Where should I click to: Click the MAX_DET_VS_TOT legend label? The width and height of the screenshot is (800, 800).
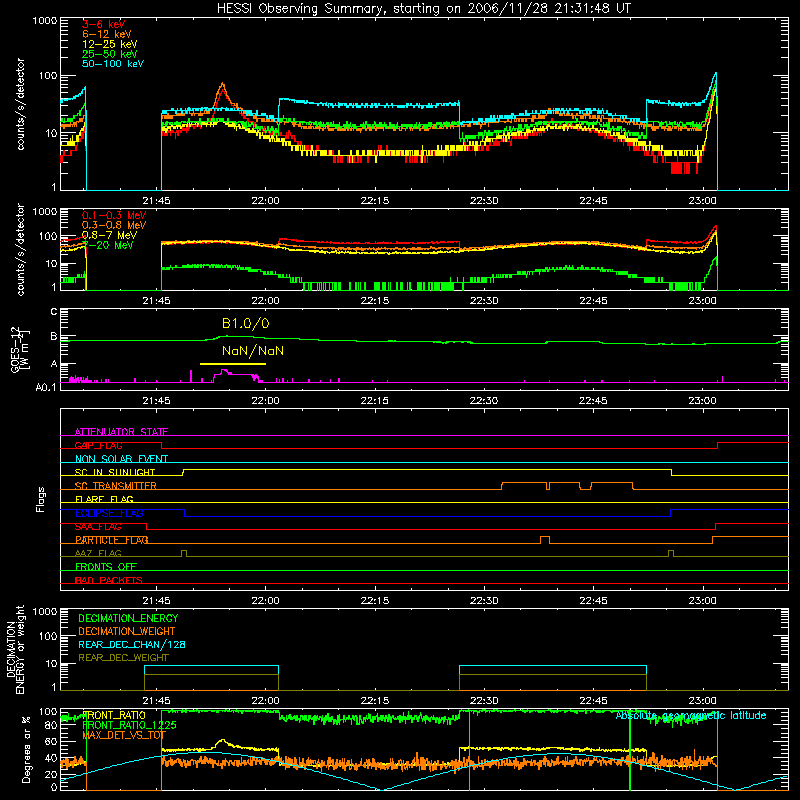tap(123, 735)
